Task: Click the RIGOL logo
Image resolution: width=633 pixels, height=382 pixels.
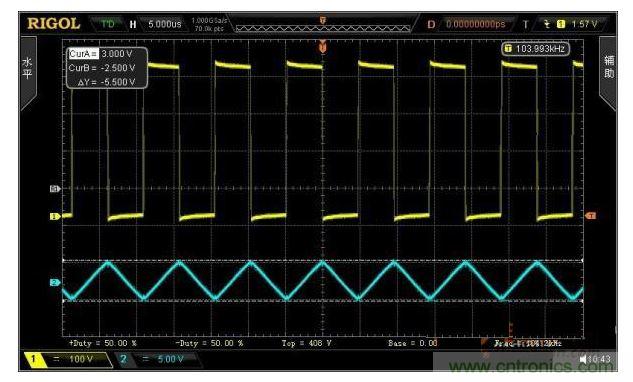Action: [x=54, y=23]
